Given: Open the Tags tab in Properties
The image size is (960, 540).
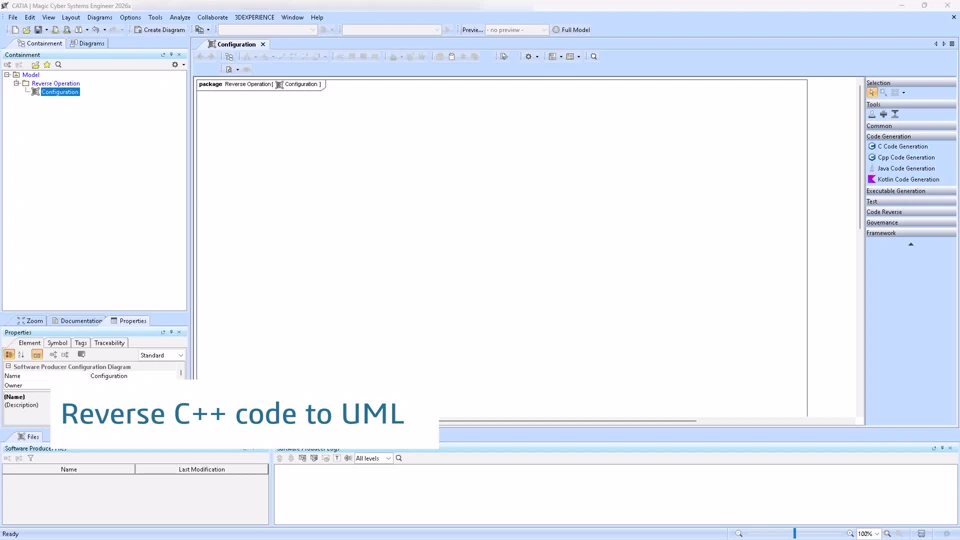Looking at the screenshot, I should point(80,343).
